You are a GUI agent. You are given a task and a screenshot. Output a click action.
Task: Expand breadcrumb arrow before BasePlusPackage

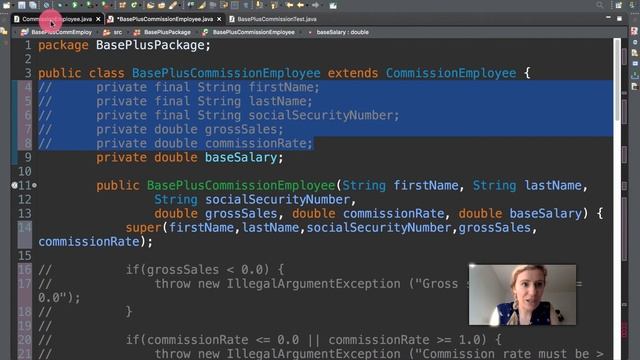pos(128,32)
